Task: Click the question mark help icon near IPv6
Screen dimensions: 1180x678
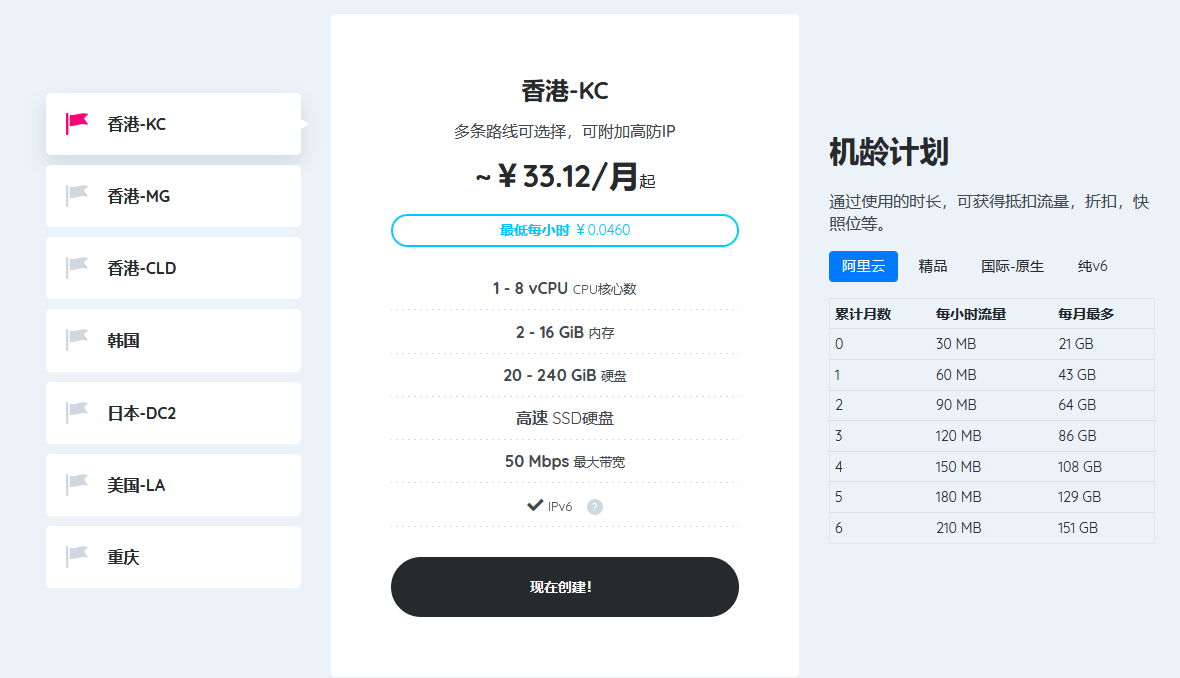Action: [595, 506]
